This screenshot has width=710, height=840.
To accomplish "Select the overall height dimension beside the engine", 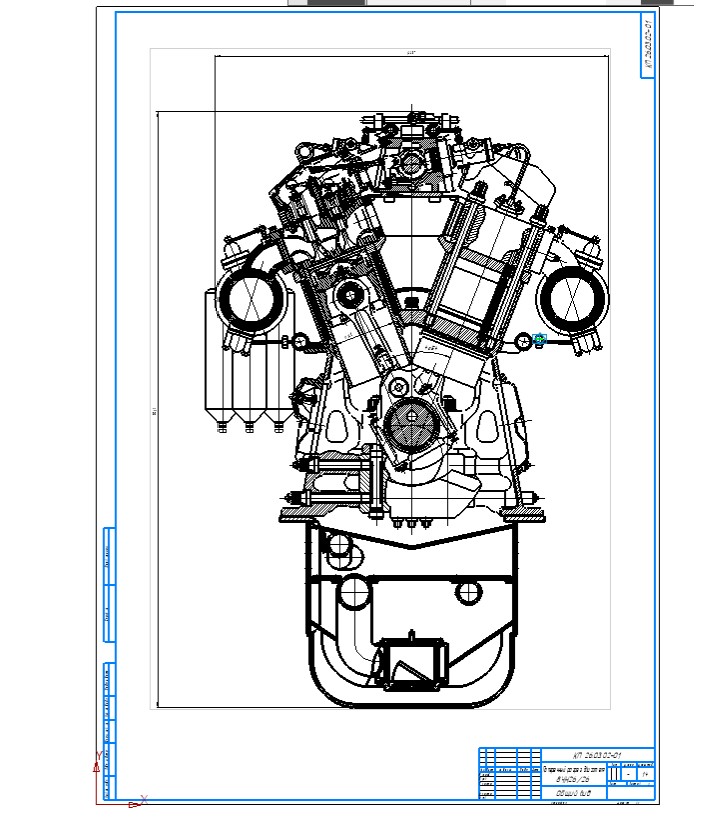I will (154, 411).
